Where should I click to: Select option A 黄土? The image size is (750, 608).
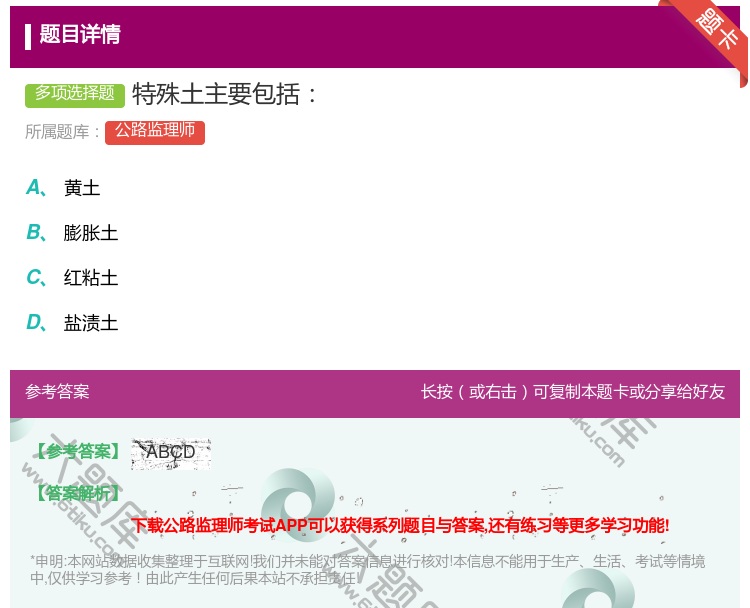point(82,188)
